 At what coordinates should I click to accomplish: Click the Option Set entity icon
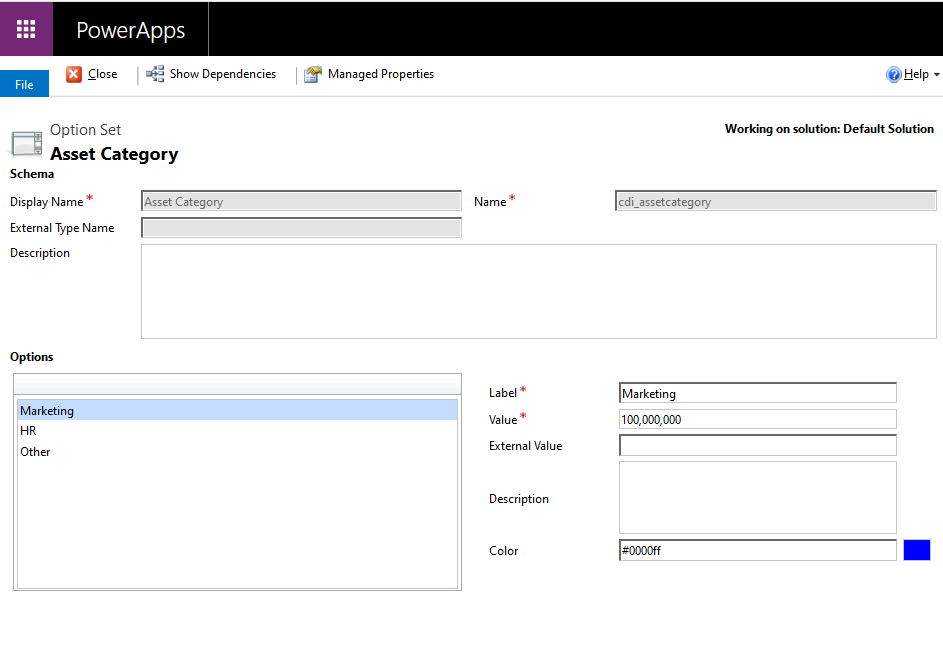tap(26, 144)
